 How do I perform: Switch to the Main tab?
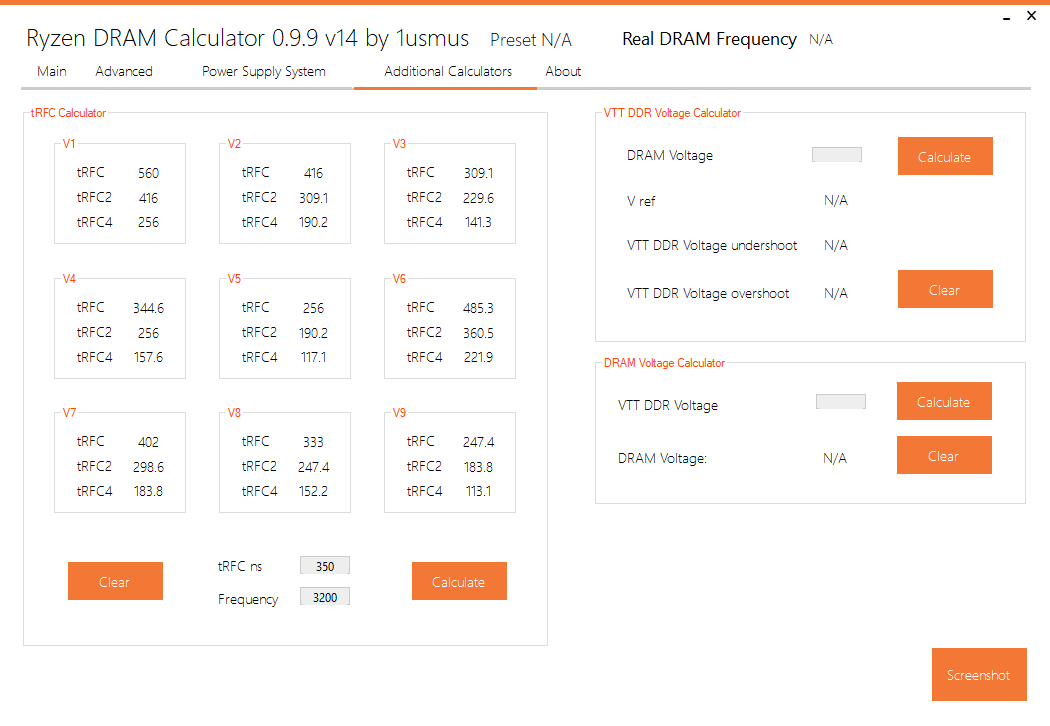[52, 71]
